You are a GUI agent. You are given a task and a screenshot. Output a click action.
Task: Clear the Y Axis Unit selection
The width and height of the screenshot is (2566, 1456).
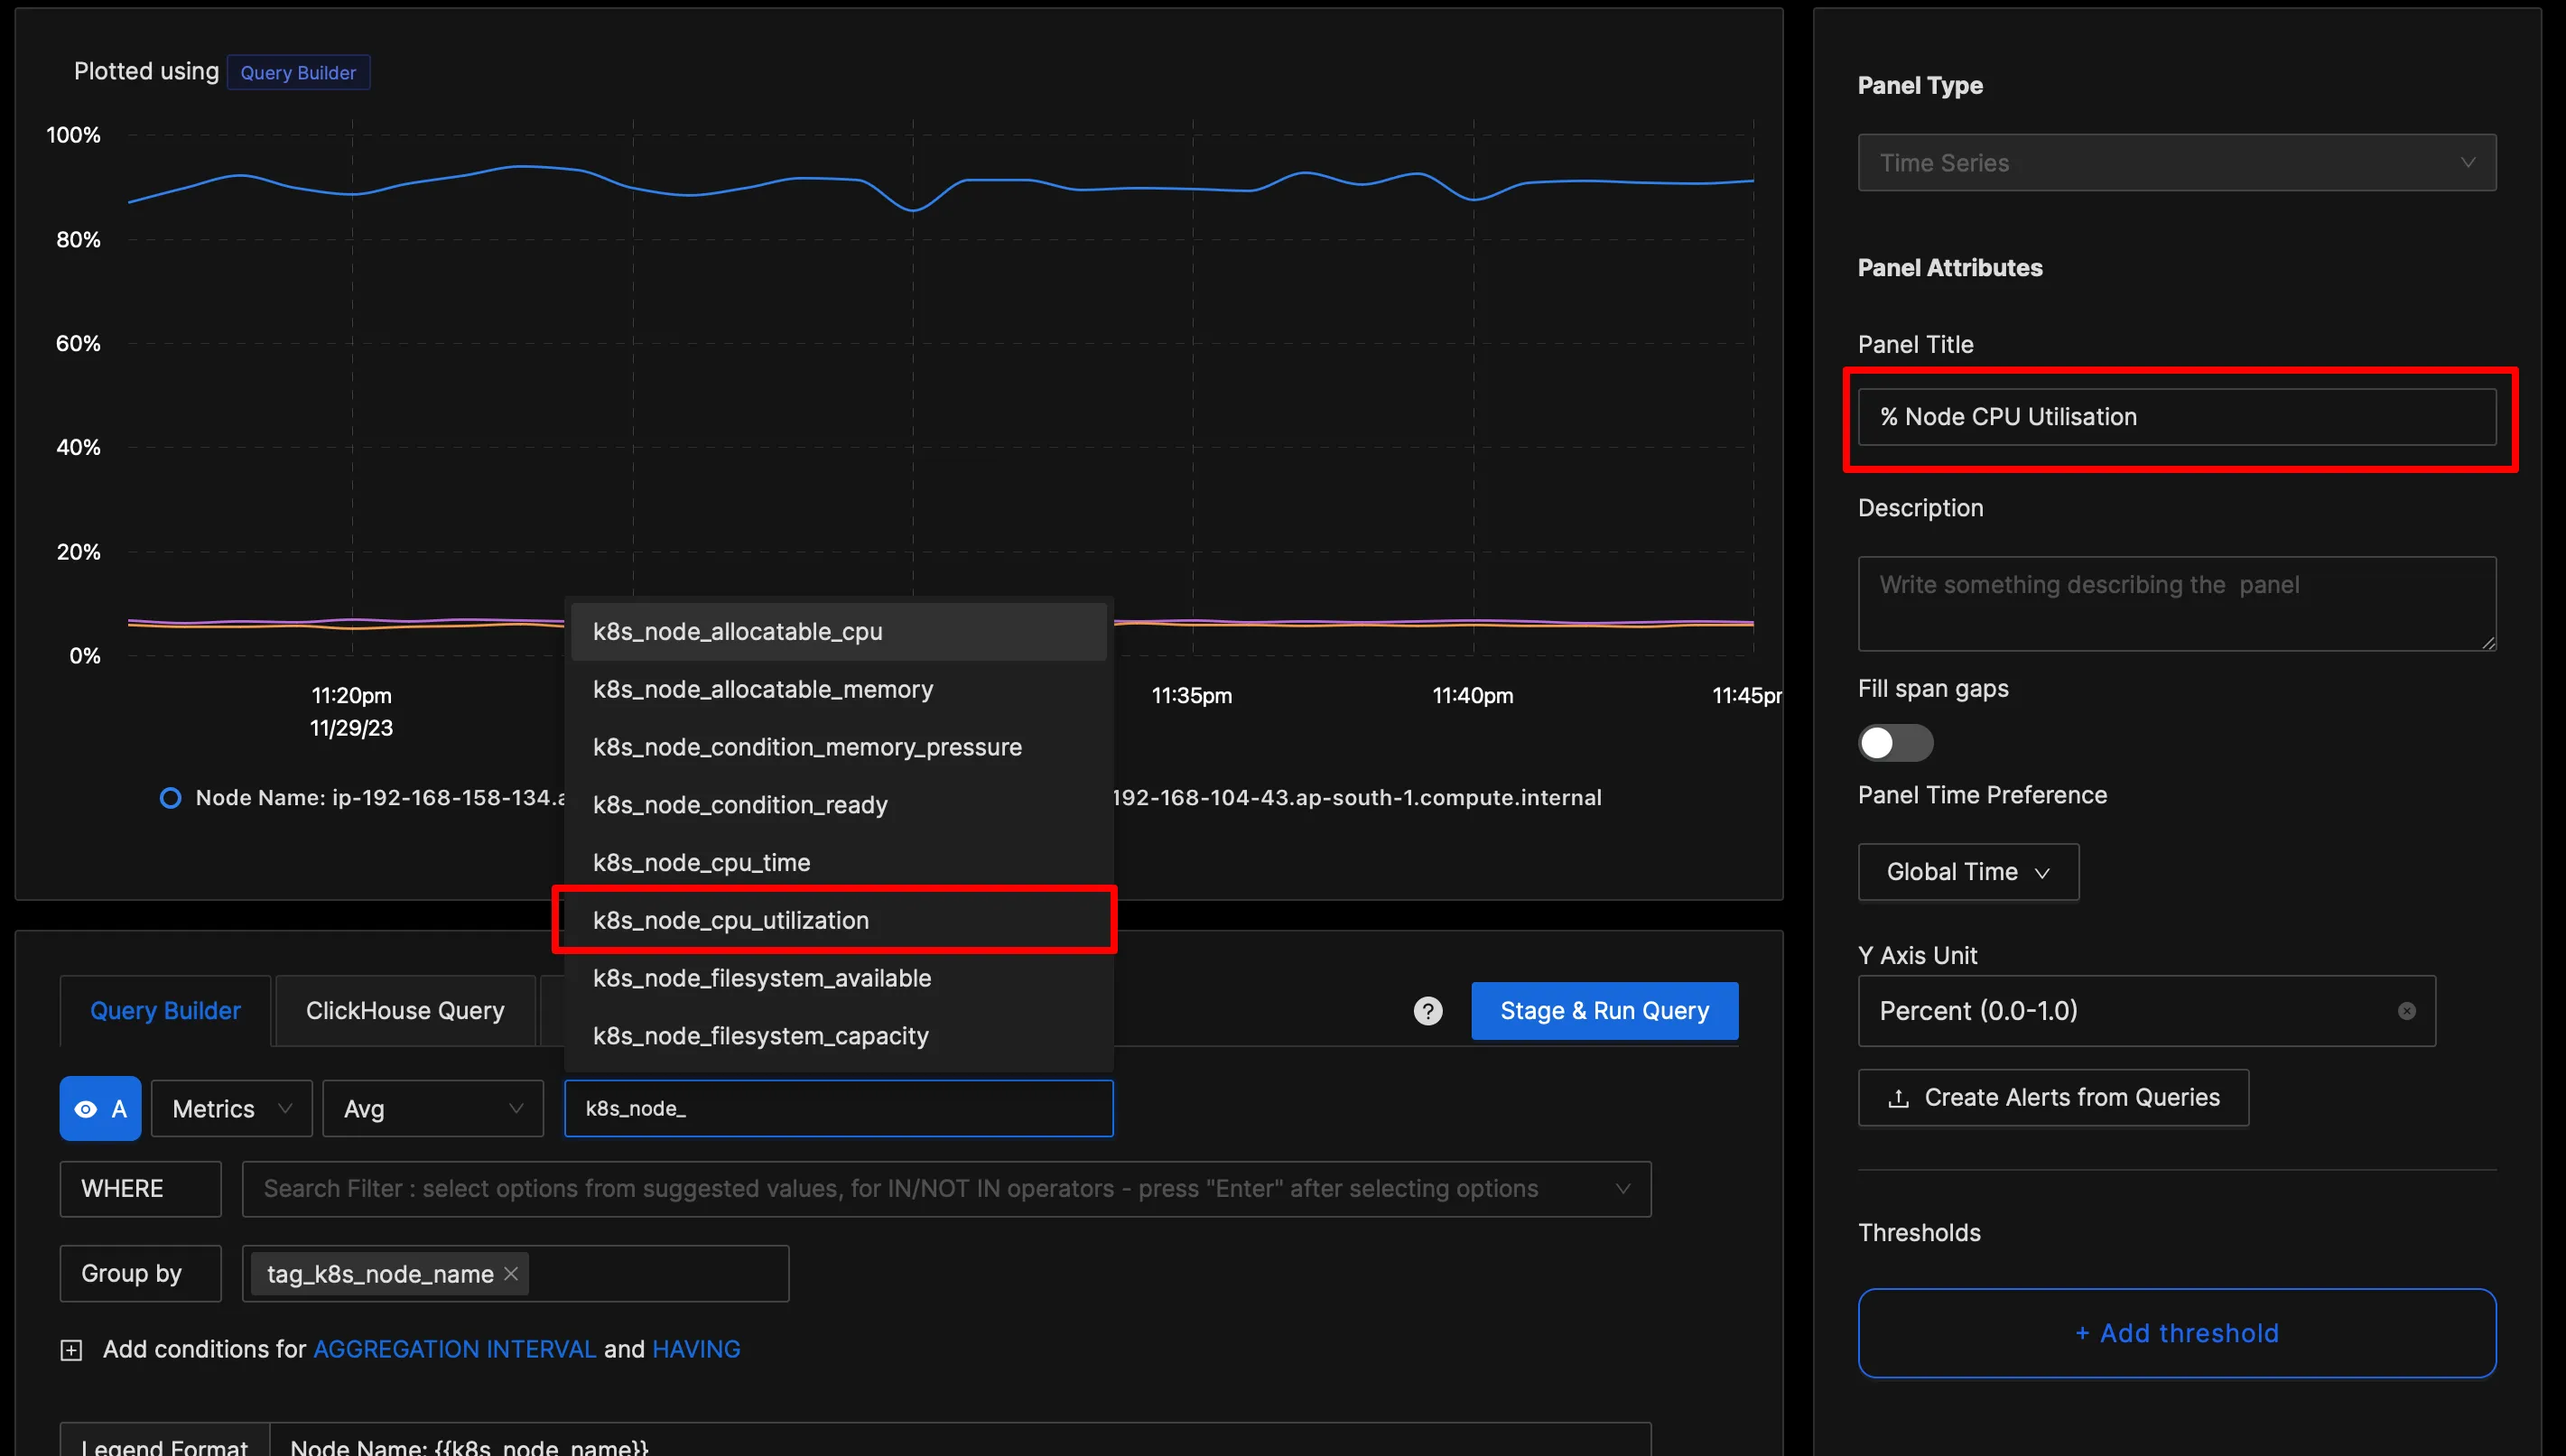(2406, 1011)
